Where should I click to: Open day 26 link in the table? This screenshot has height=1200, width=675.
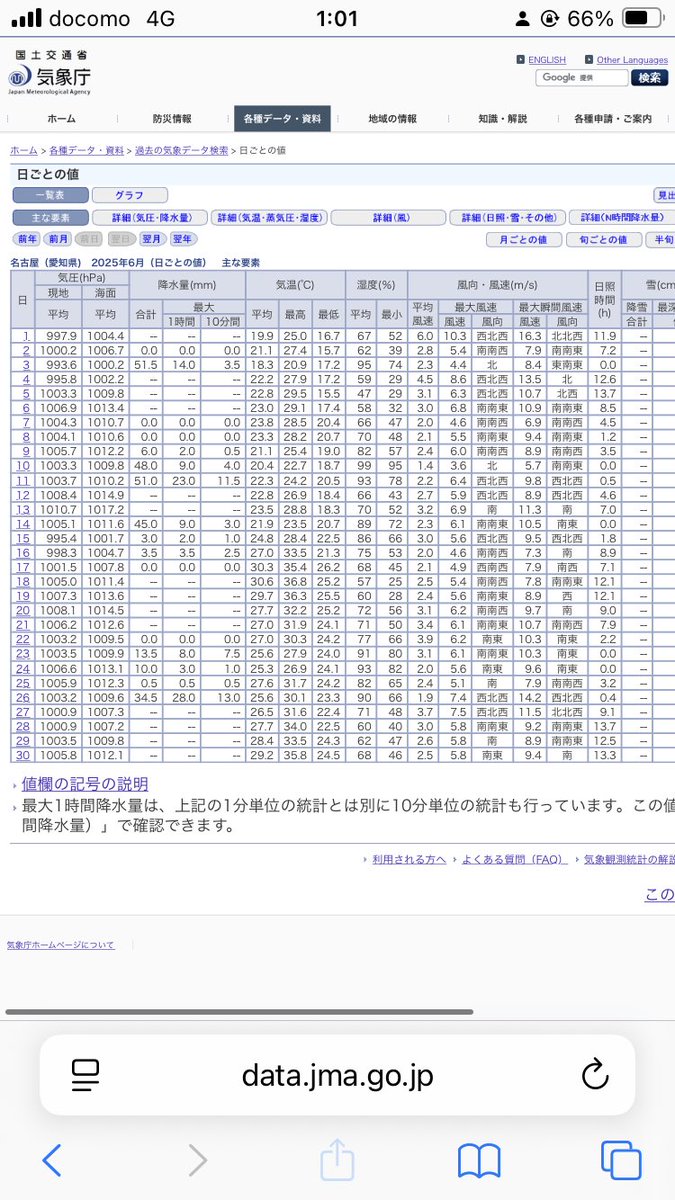(x=24, y=697)
